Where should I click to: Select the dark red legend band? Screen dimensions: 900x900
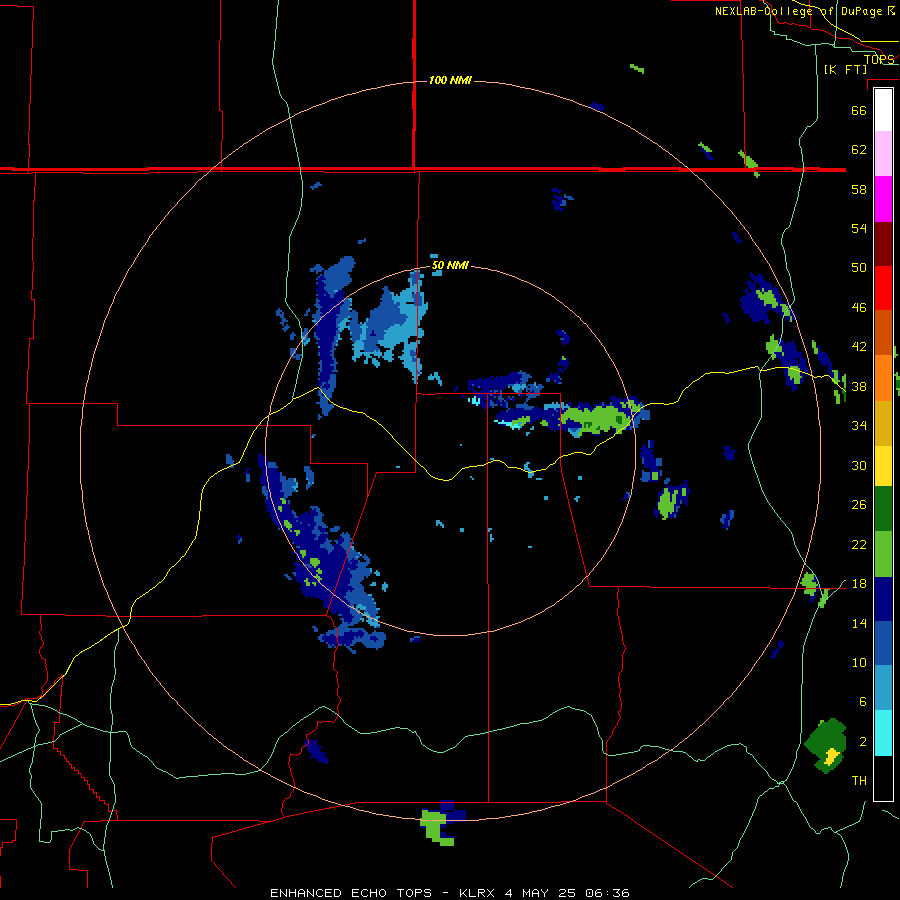point(883,243)
